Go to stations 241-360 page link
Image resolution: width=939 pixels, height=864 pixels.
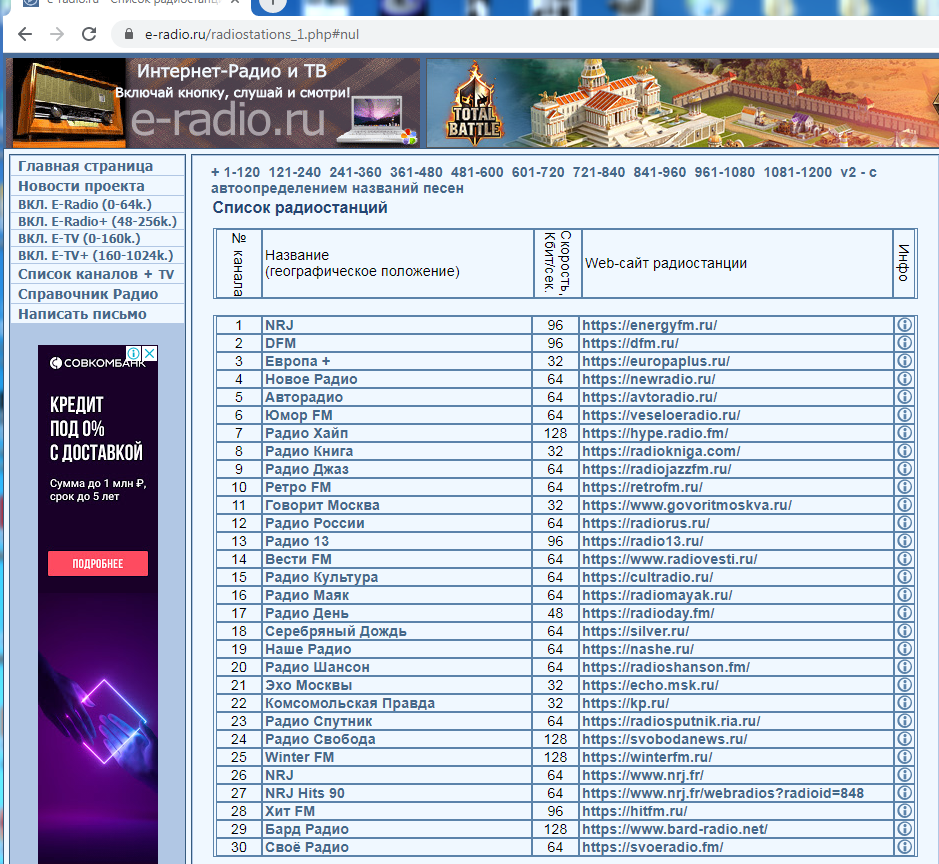(355, 172)
